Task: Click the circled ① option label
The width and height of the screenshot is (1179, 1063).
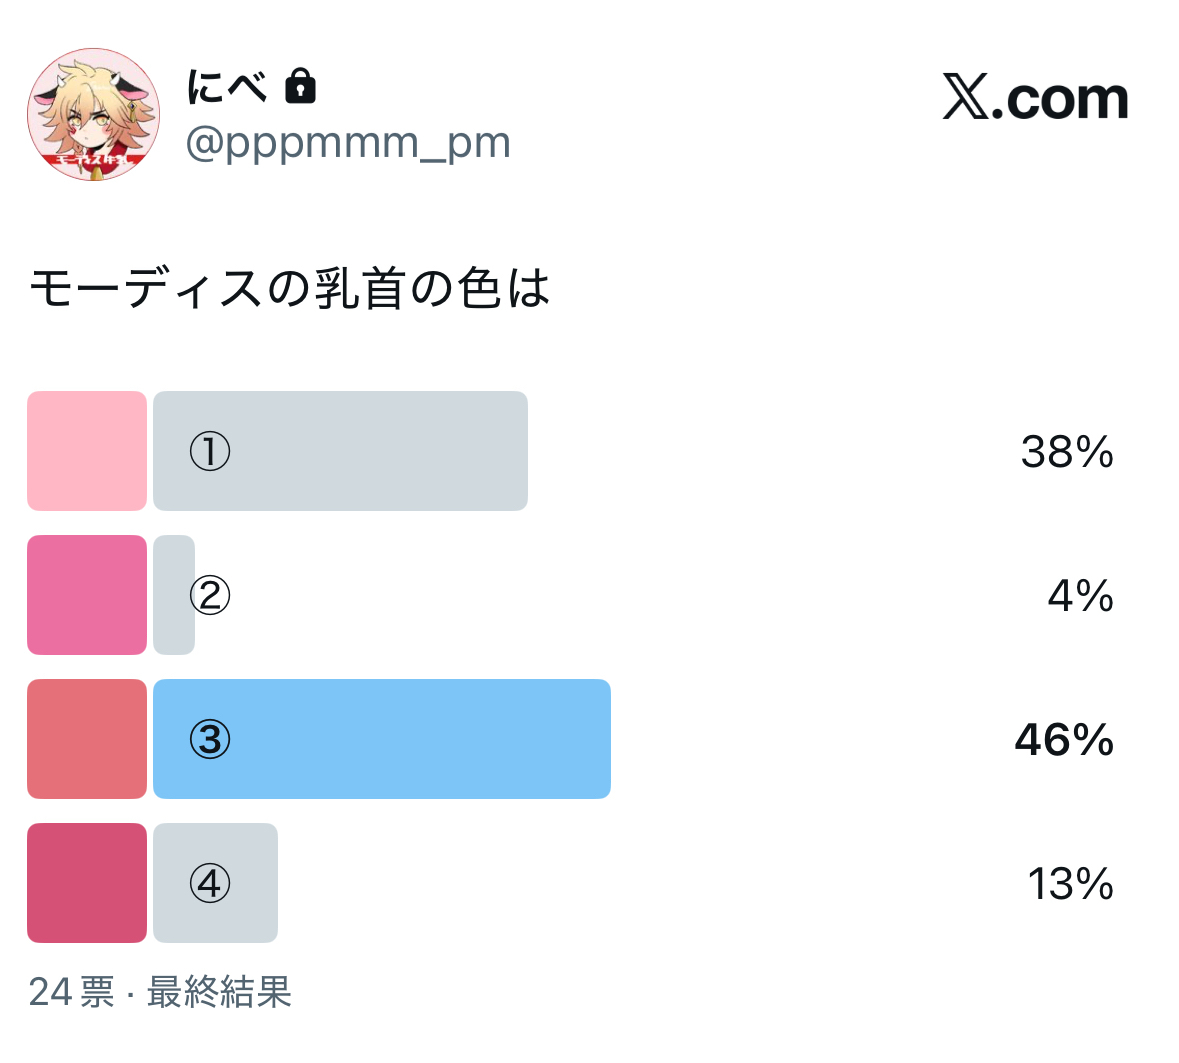Action: tap(210, 451)
